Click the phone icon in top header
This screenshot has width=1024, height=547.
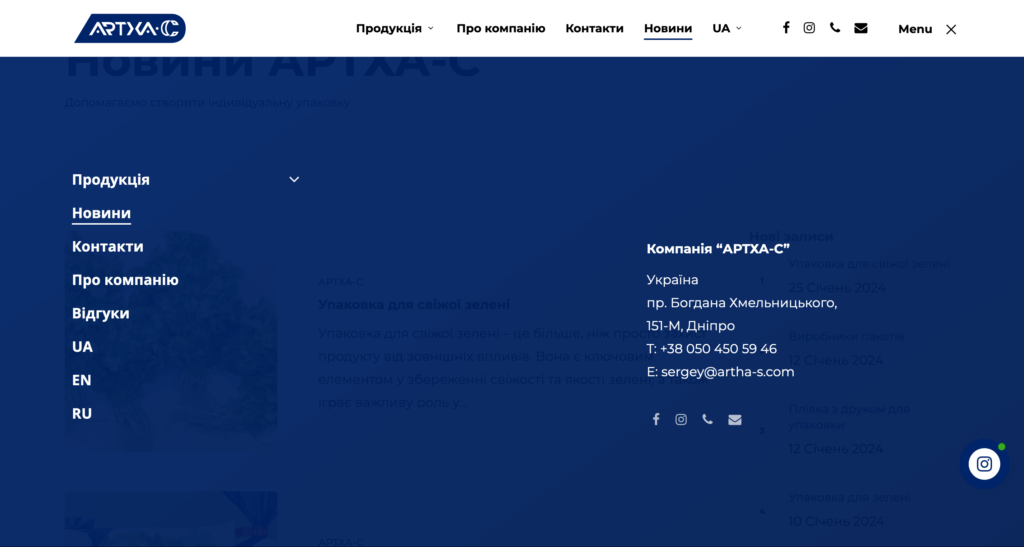835,27
